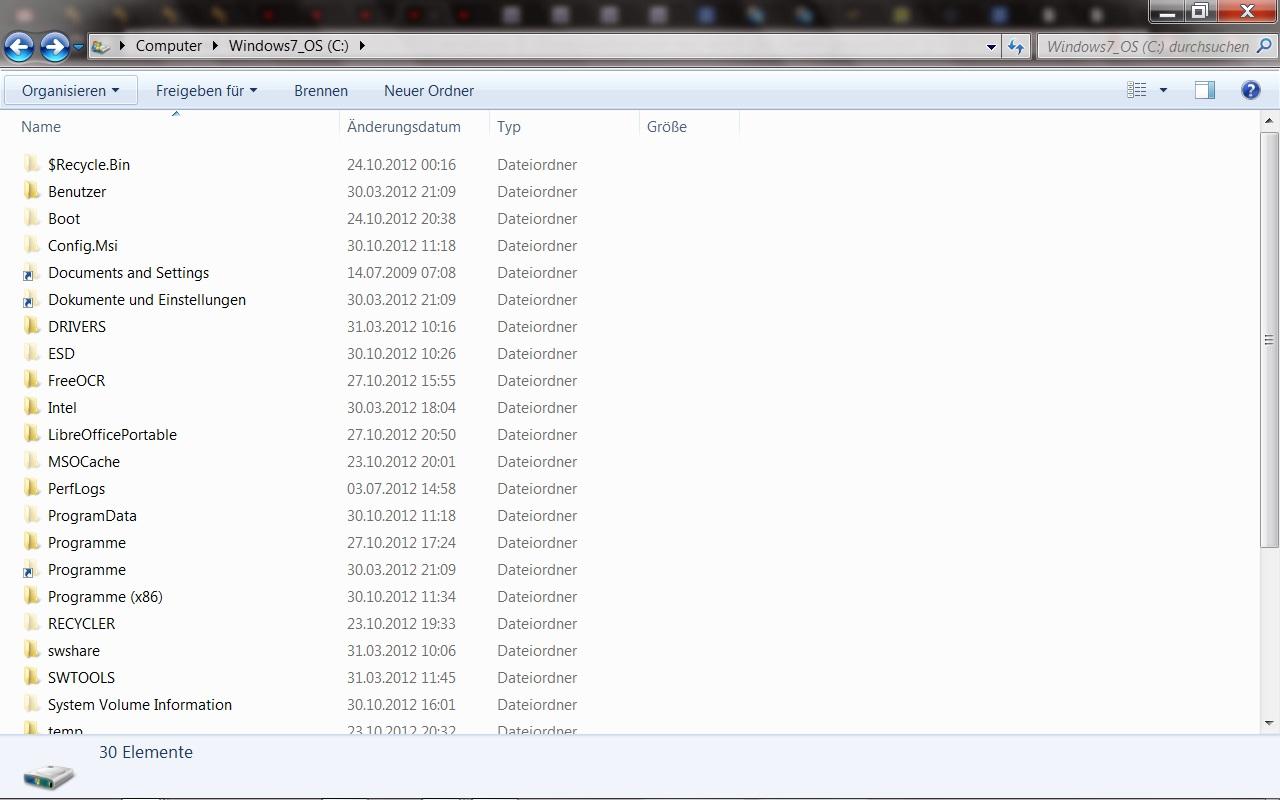Refresh the folder view in address bar
Image resolution: width=1280 pixels, height=800 pixels.
(1016, 46)
